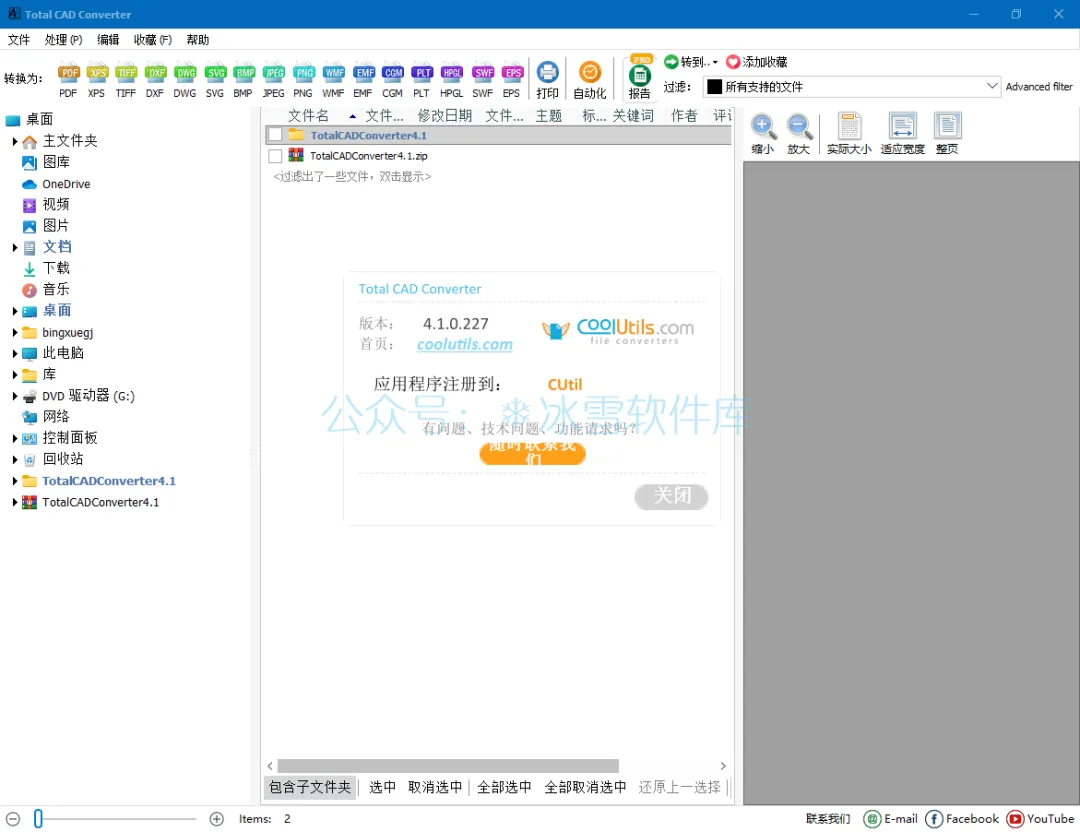
Task: Pick PLT conversion icon
Action: point(422,80)
